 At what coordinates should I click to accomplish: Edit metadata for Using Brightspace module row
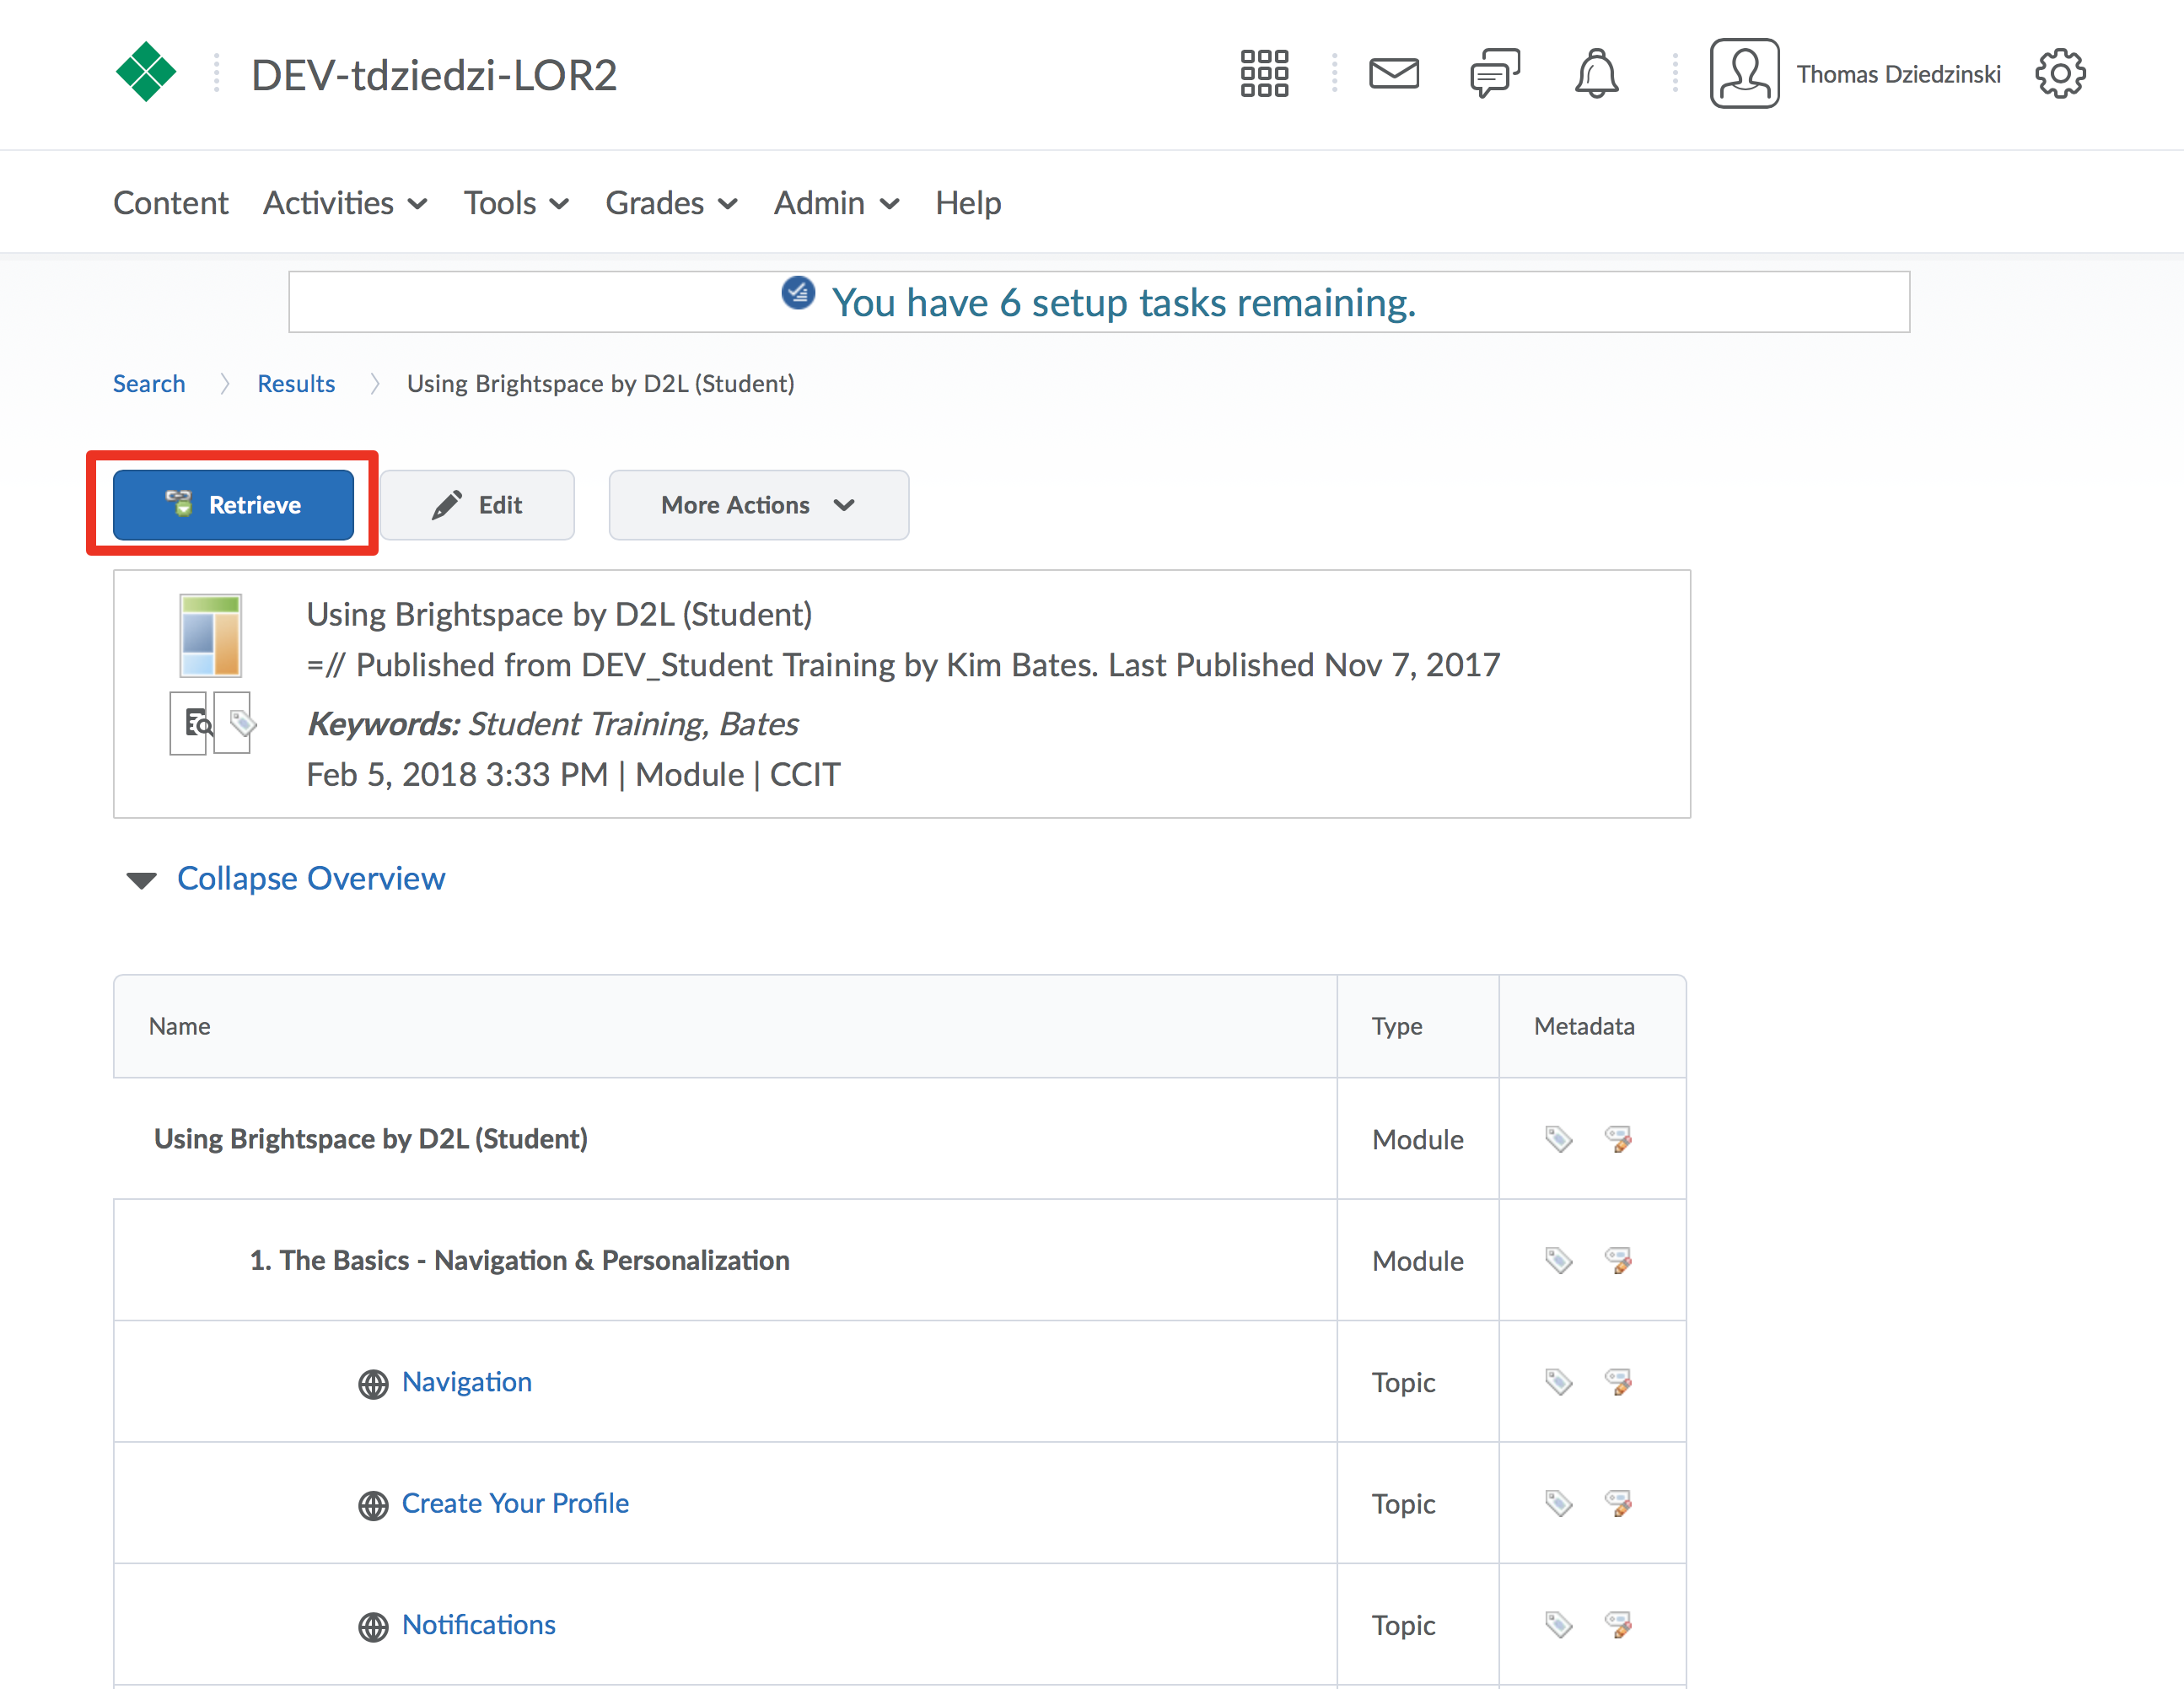click(1618, 1138)
